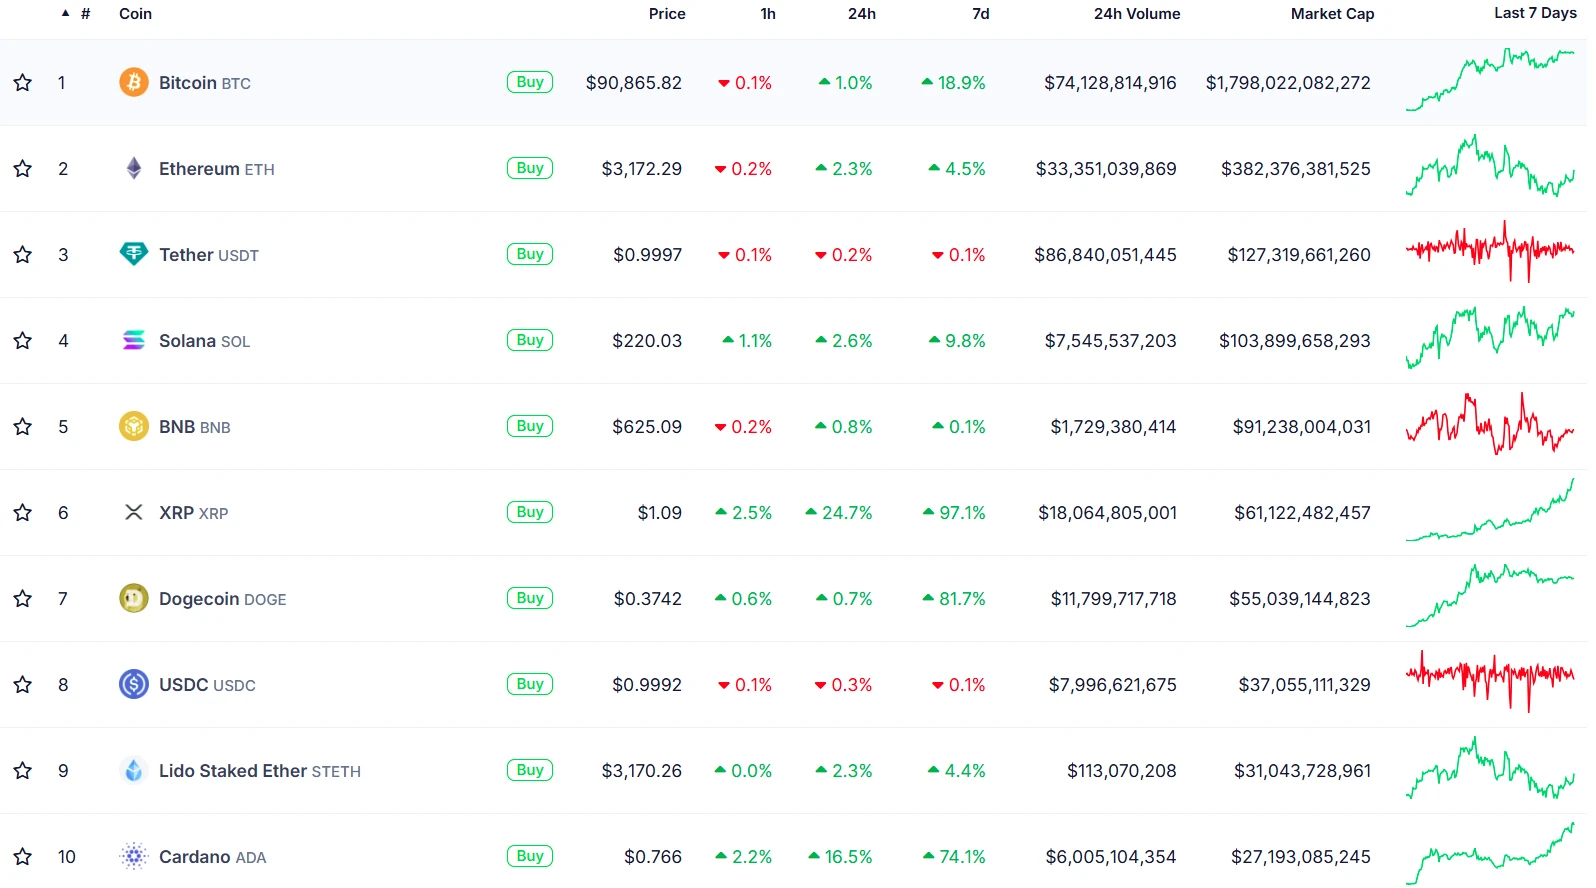Click the Ethereum diamond logo icon
Image resolution: width=1596 pixels, height=888 pixels.
coord(134,168)
